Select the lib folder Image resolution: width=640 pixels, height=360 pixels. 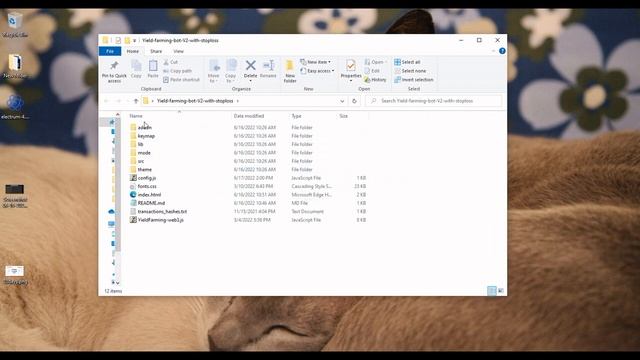pyautogui.click(x=140, y=144)
